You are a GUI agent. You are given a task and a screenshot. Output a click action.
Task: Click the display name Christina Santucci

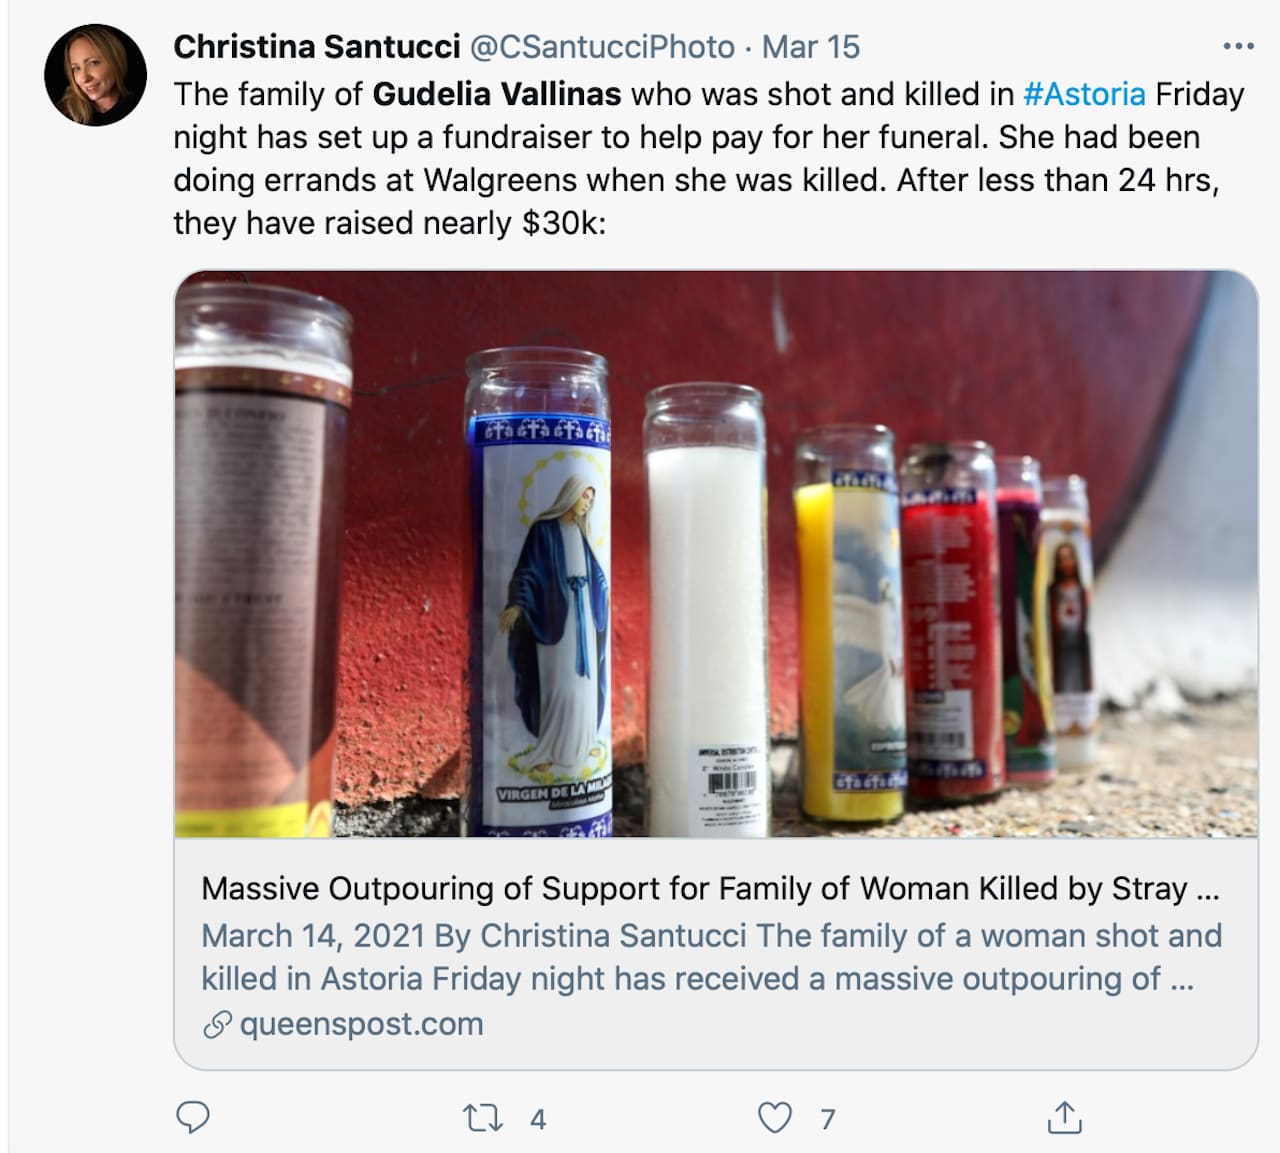tap(316, 47)
